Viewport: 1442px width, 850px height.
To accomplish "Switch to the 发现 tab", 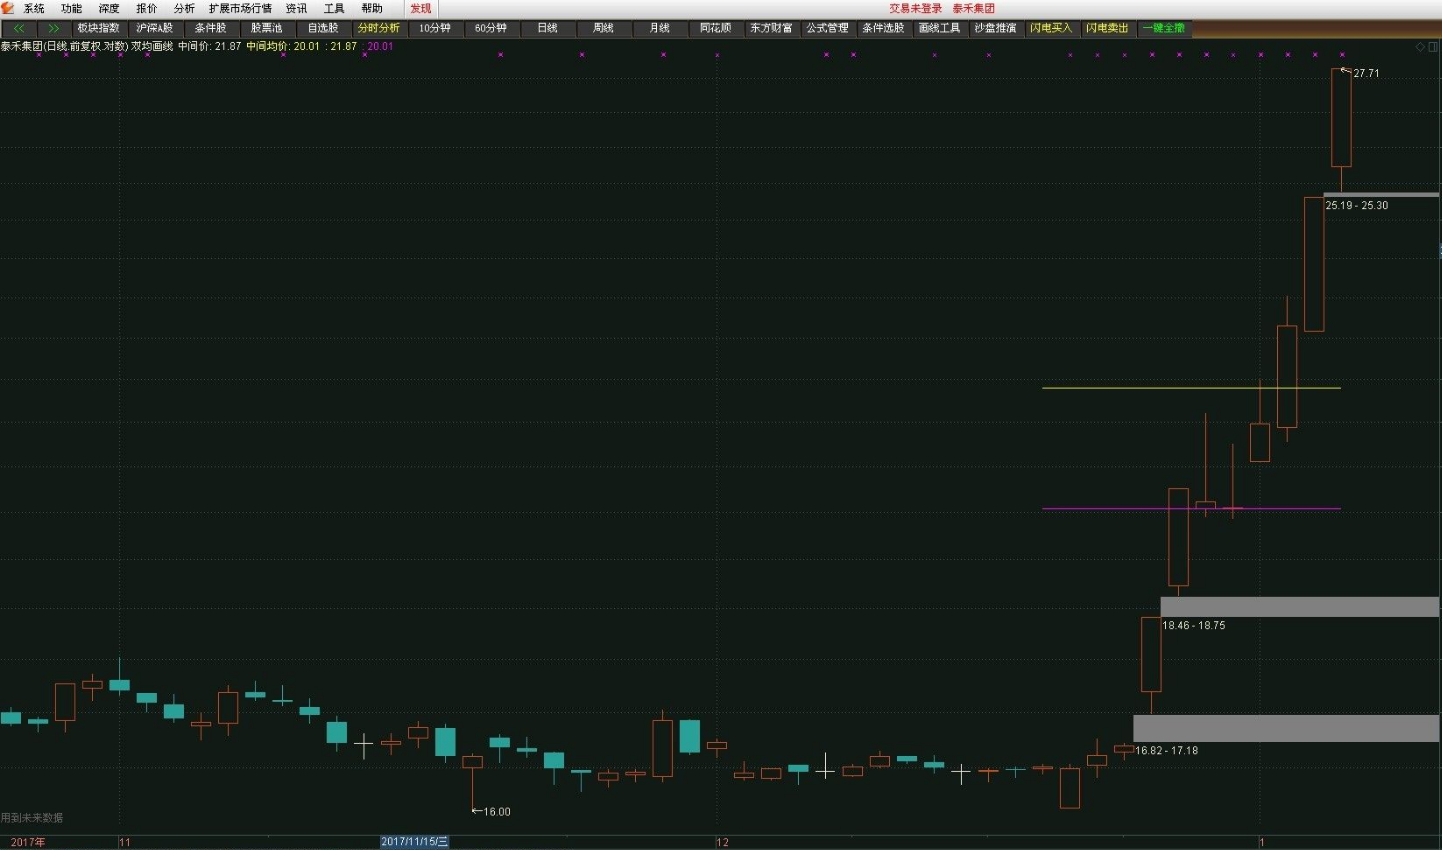I will point(421,8).
